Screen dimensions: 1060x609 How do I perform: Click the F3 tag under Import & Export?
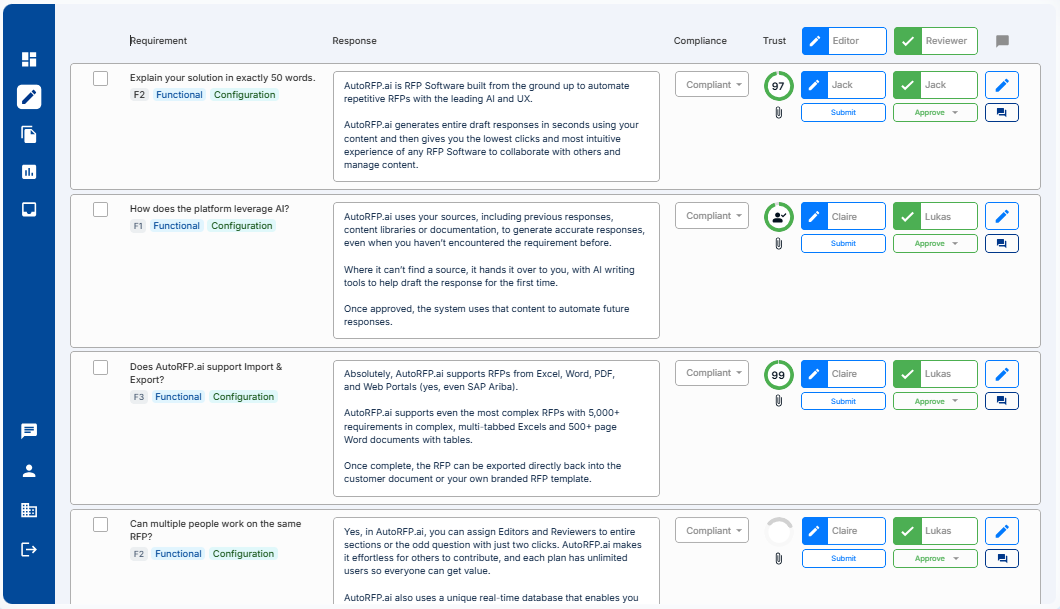(139, 397)
